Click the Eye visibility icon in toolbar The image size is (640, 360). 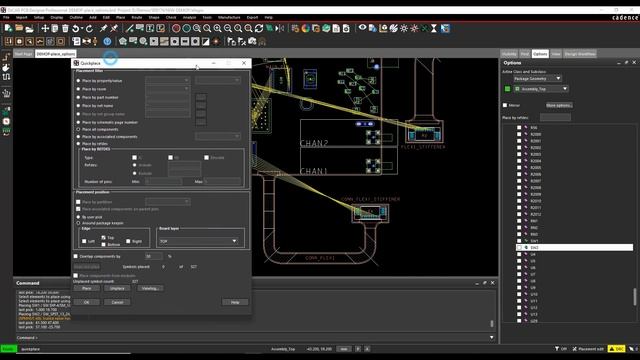362,28
